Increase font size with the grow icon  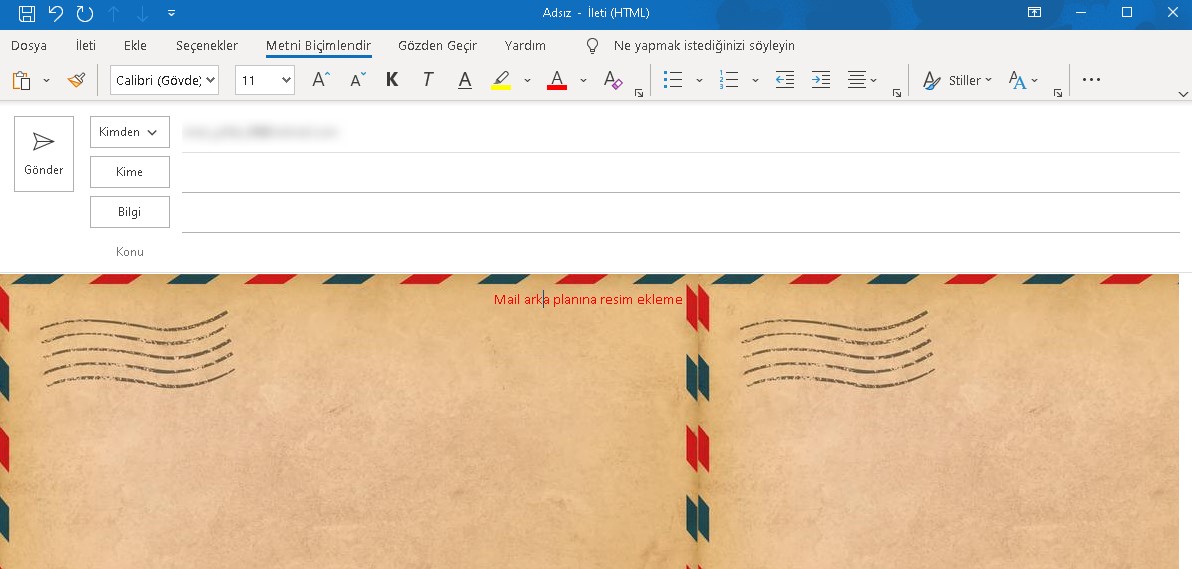[320, 80]
